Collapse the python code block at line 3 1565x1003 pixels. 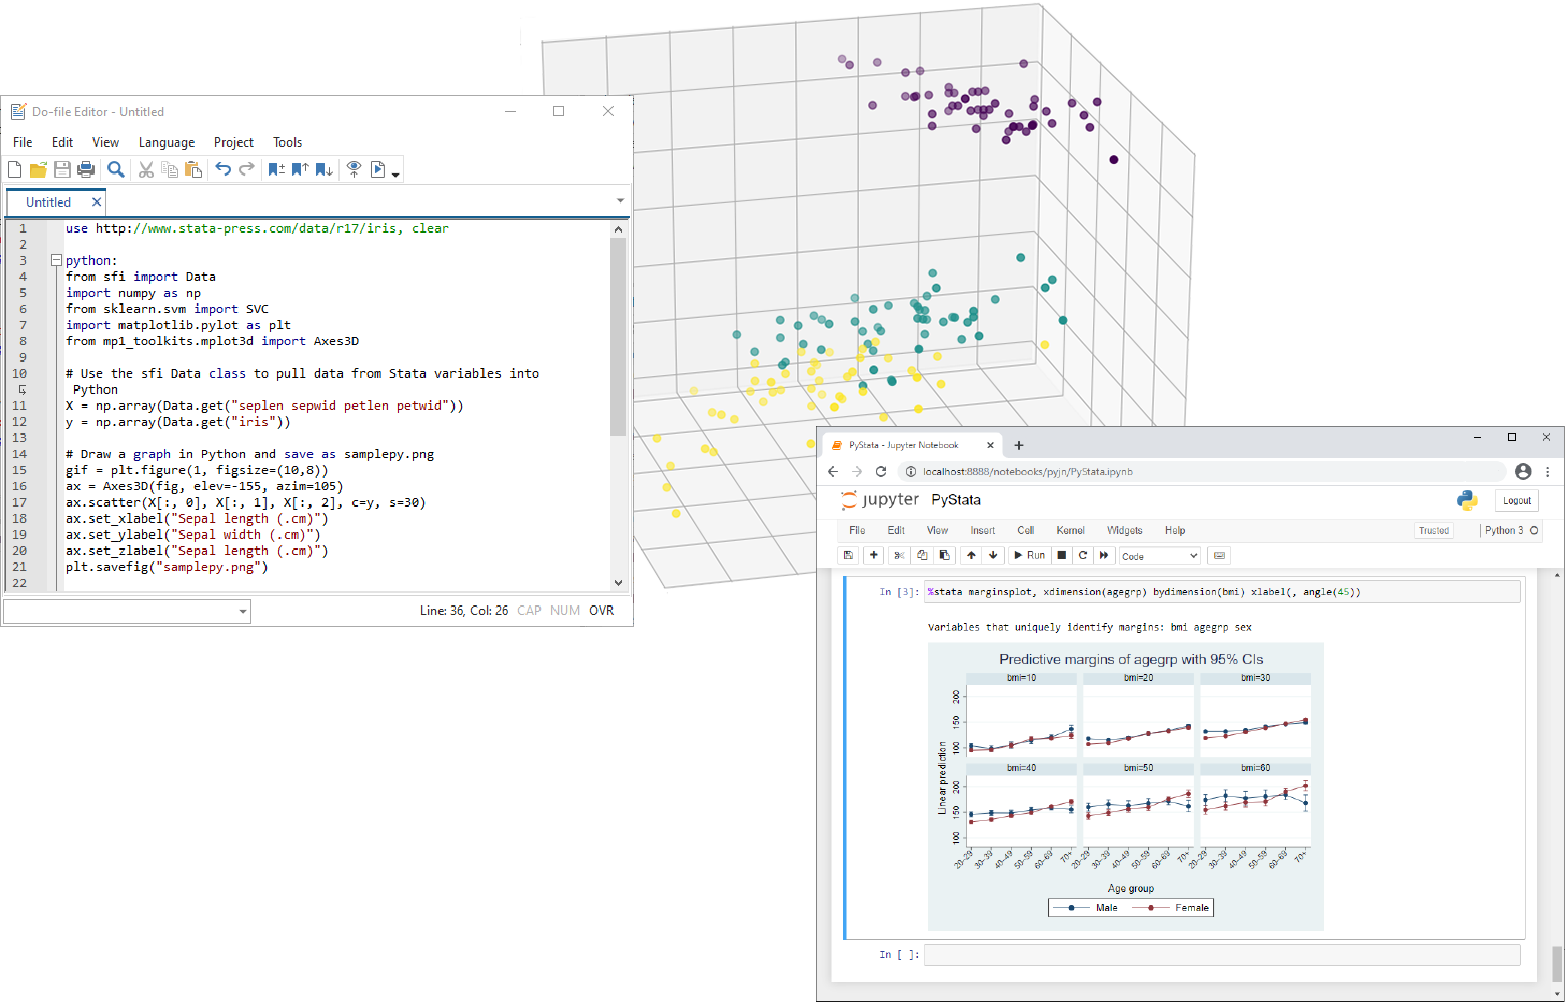pyautogui.click(x=56, y=260)
